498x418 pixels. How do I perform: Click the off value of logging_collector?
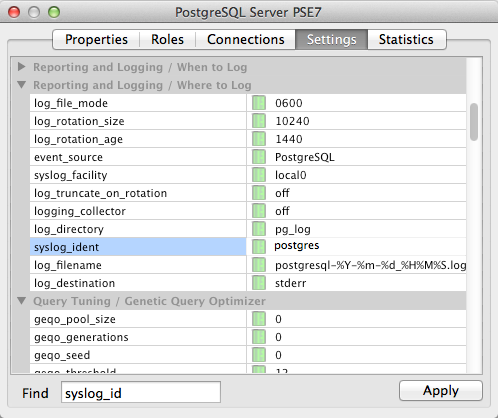[282, 211]
